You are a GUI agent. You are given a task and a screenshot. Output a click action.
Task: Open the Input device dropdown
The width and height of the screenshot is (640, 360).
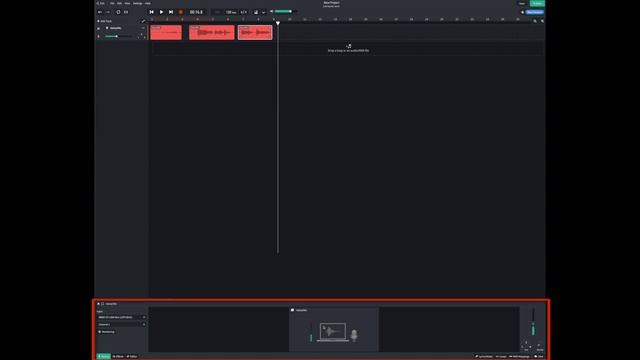tap(121, 317)
